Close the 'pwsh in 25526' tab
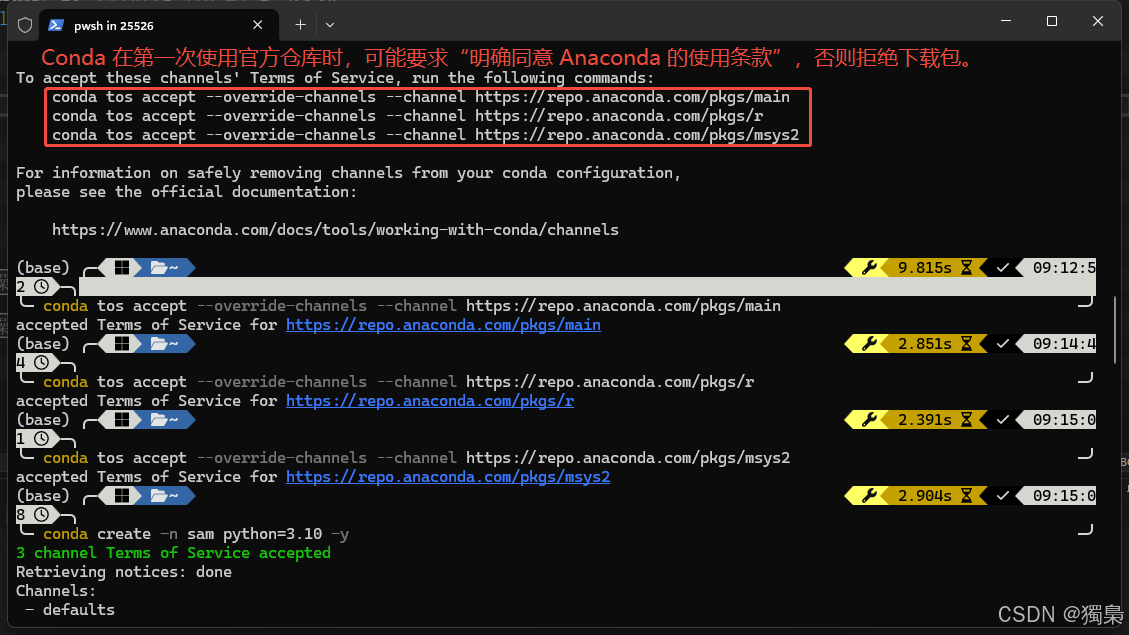1129x635 pixels. (257, 25)
